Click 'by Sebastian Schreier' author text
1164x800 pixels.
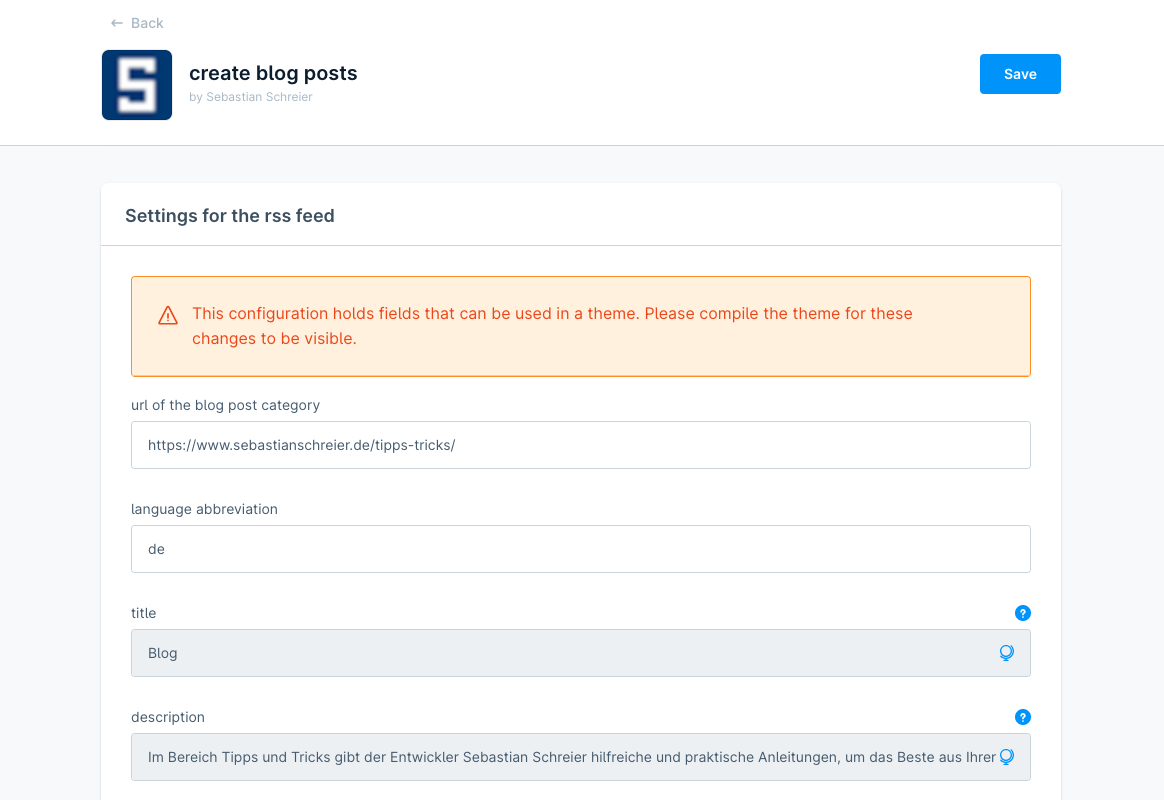point(251,97)
